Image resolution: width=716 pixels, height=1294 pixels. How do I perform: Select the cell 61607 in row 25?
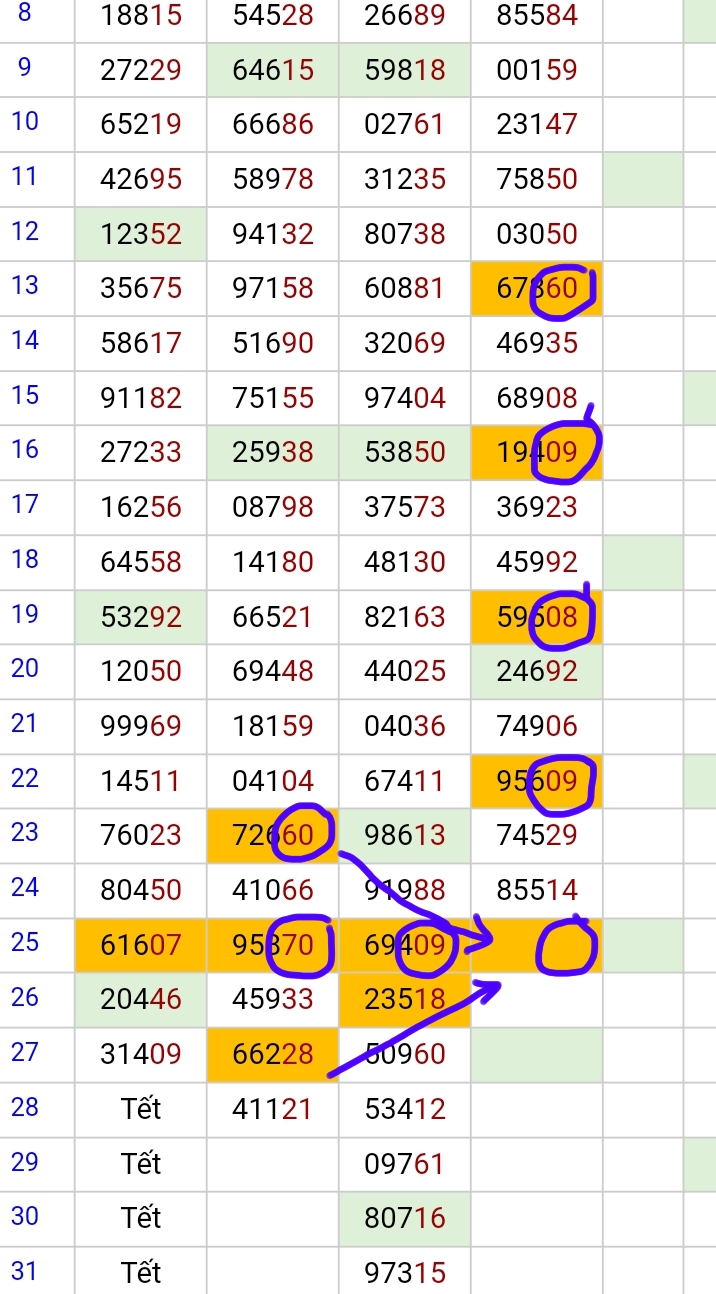[141, 944]
